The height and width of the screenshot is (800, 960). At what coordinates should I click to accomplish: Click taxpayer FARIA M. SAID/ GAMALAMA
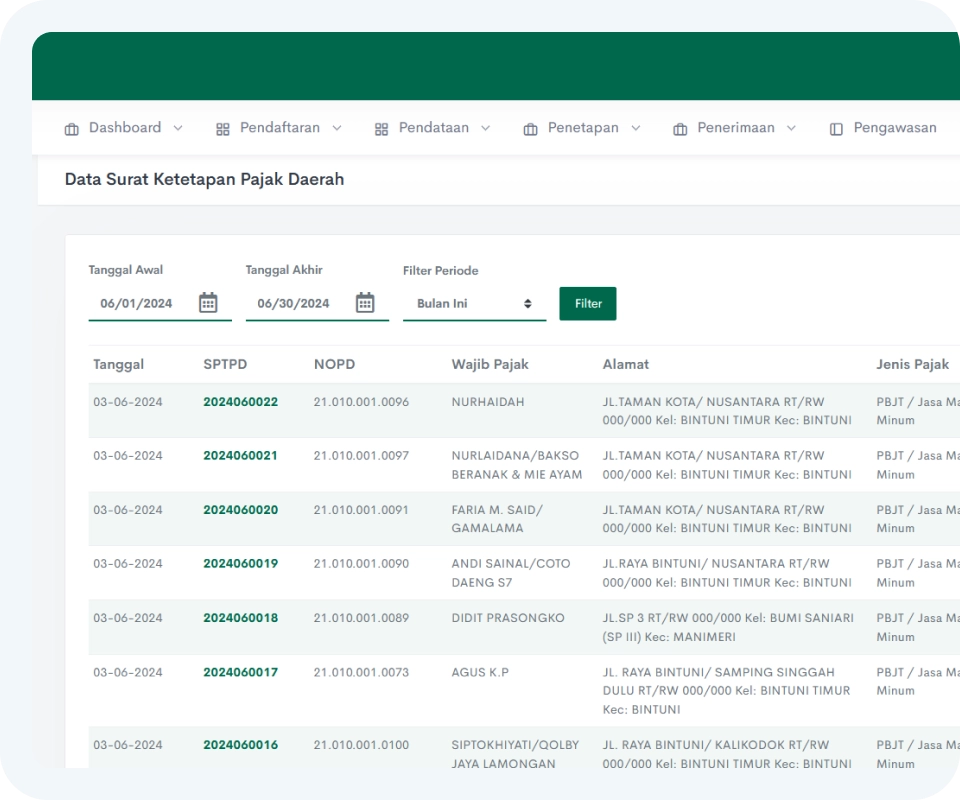(497, 519)
